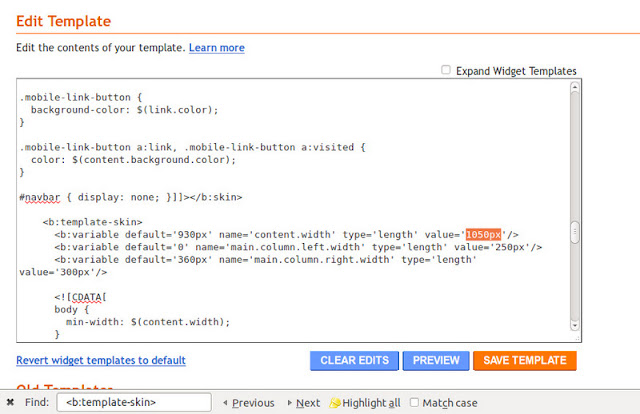The width and height of the screenshot is (640, 414).
Task: Go to Previous find match
Action: click(x=248, y=403)
